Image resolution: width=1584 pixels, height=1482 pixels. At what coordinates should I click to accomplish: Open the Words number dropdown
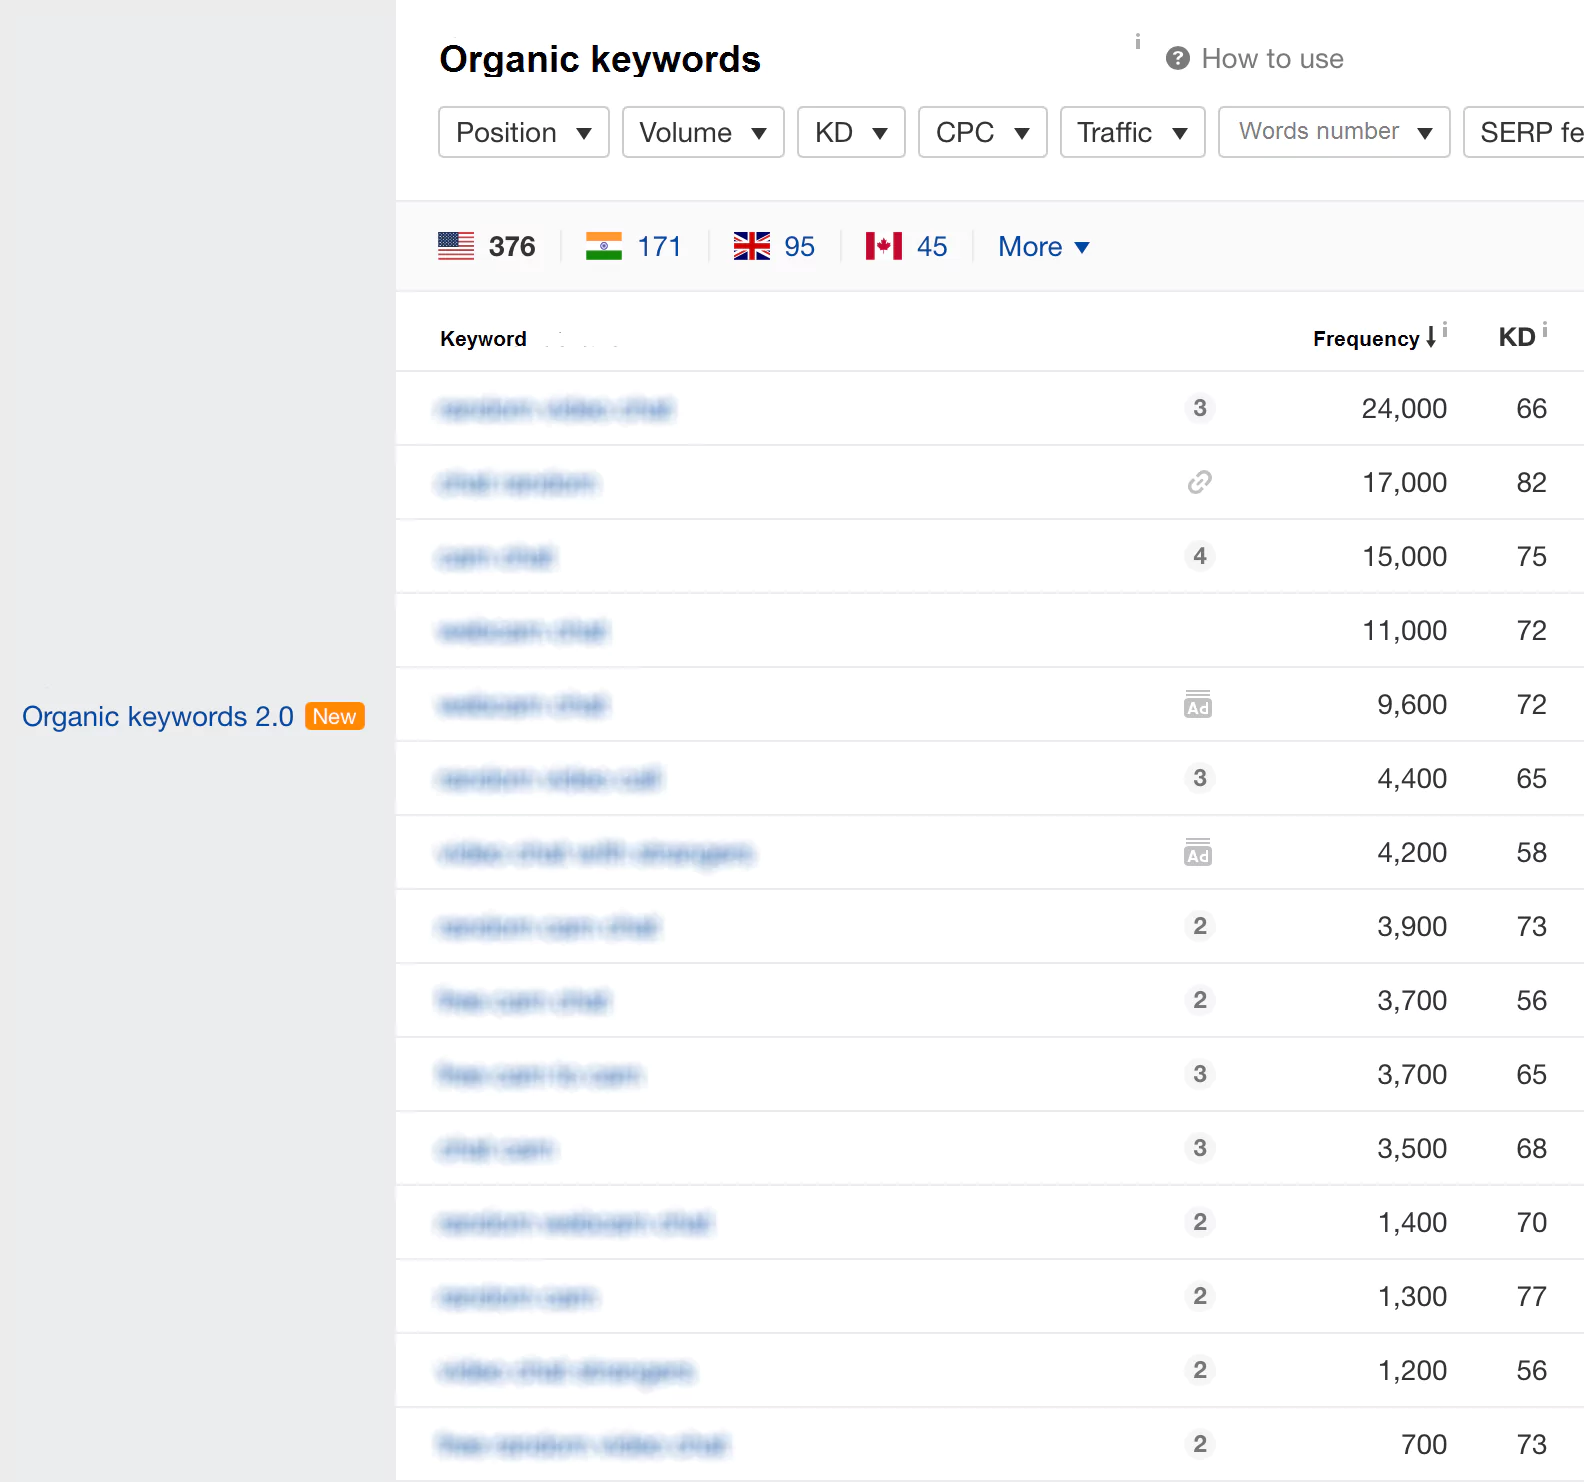point(1333,133)
